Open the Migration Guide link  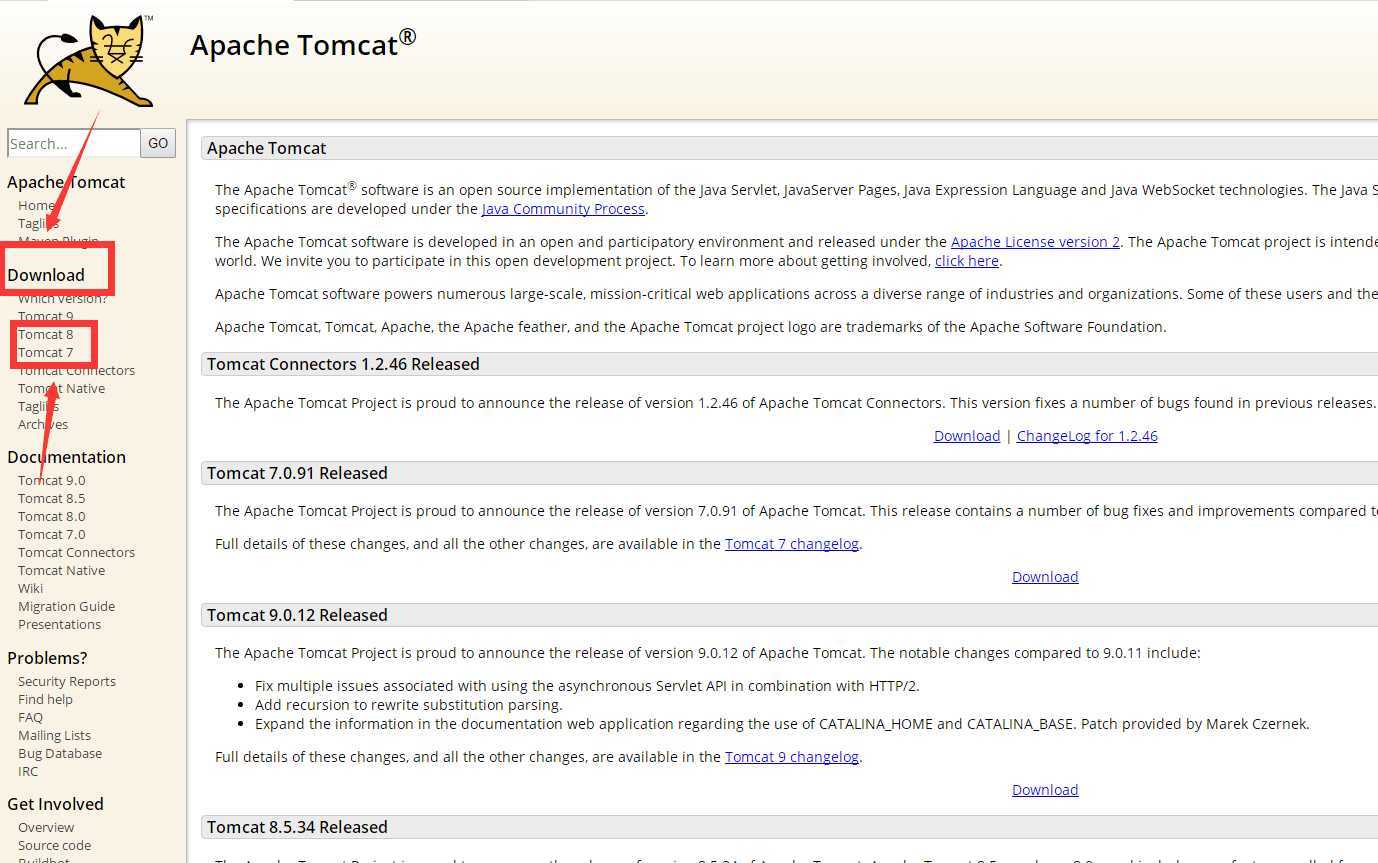tap(66, 606)
